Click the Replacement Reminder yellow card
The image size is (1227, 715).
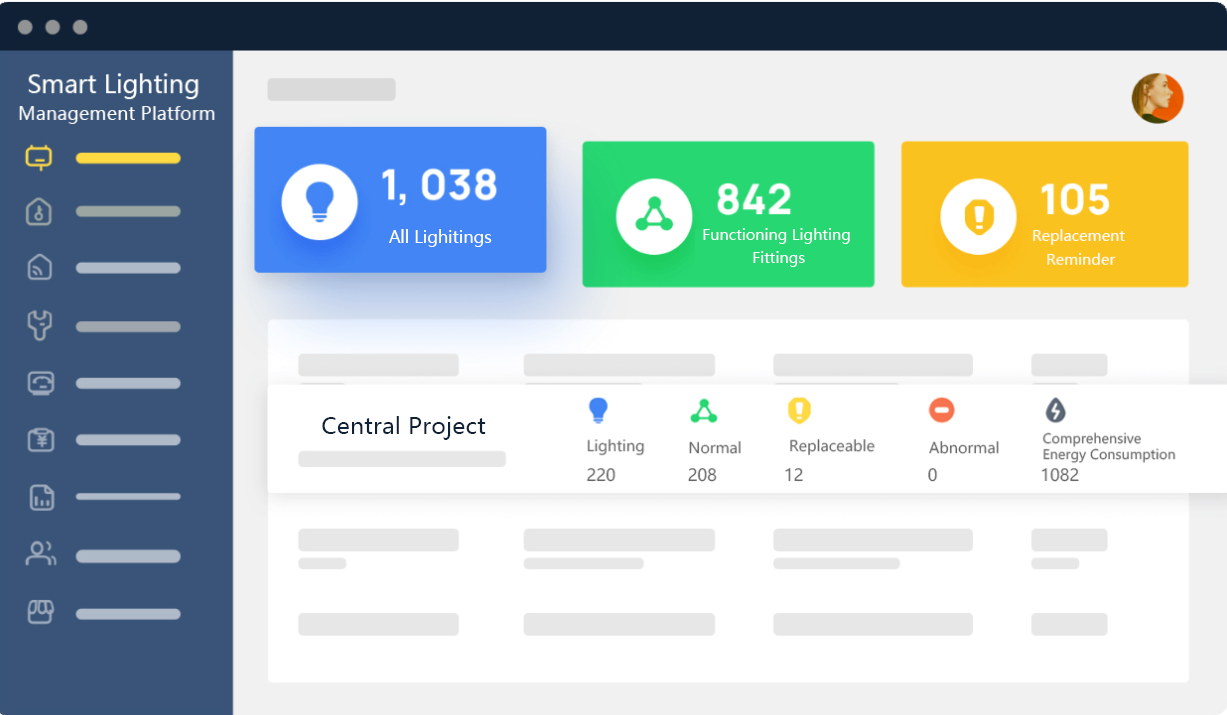(1044, 214)
